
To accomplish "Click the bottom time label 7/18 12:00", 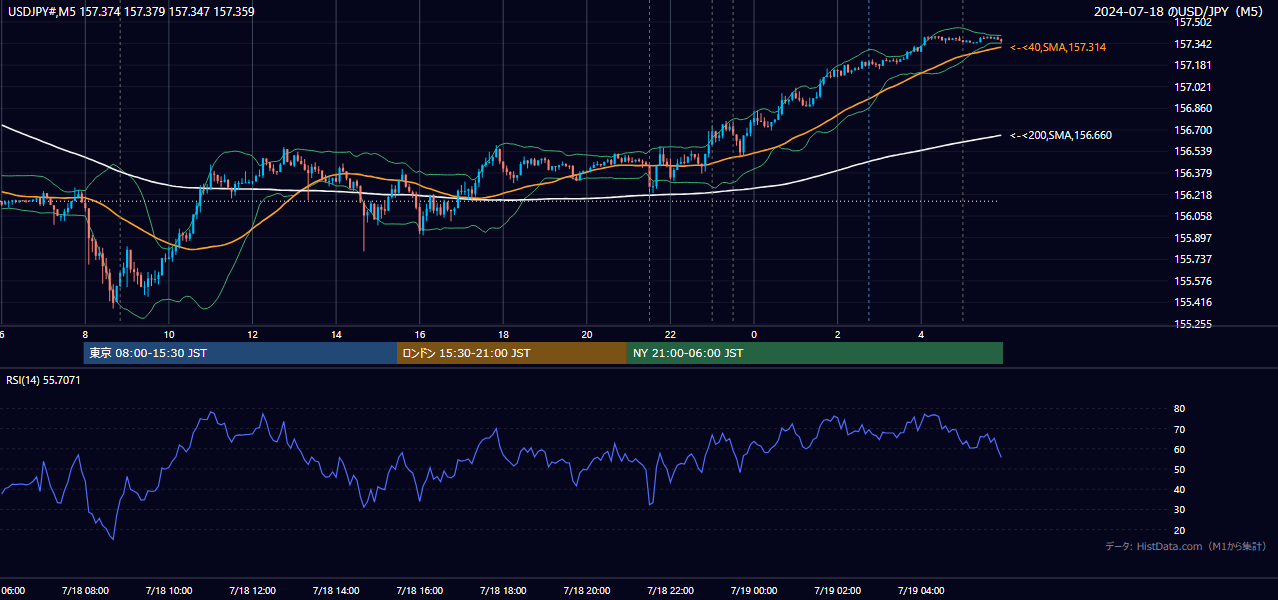I will 252,590.
